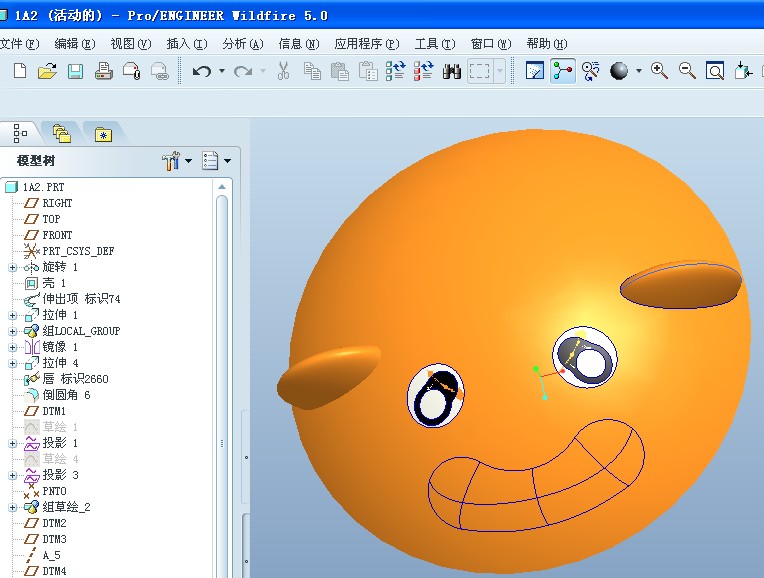Open the 工具(T) menu
The height and width of the screenshot is (578, 764).
[435, 44]
